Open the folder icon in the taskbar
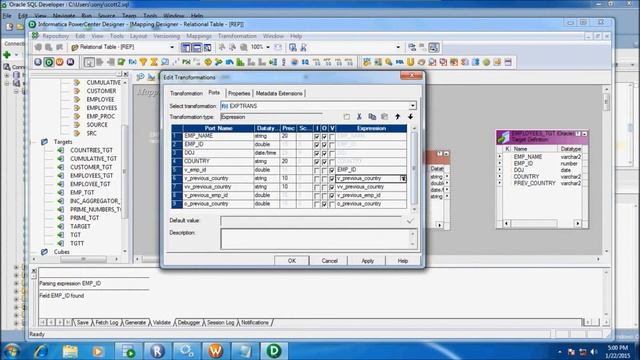The width and height of the screenshot is (640, 360). (70, 351)
